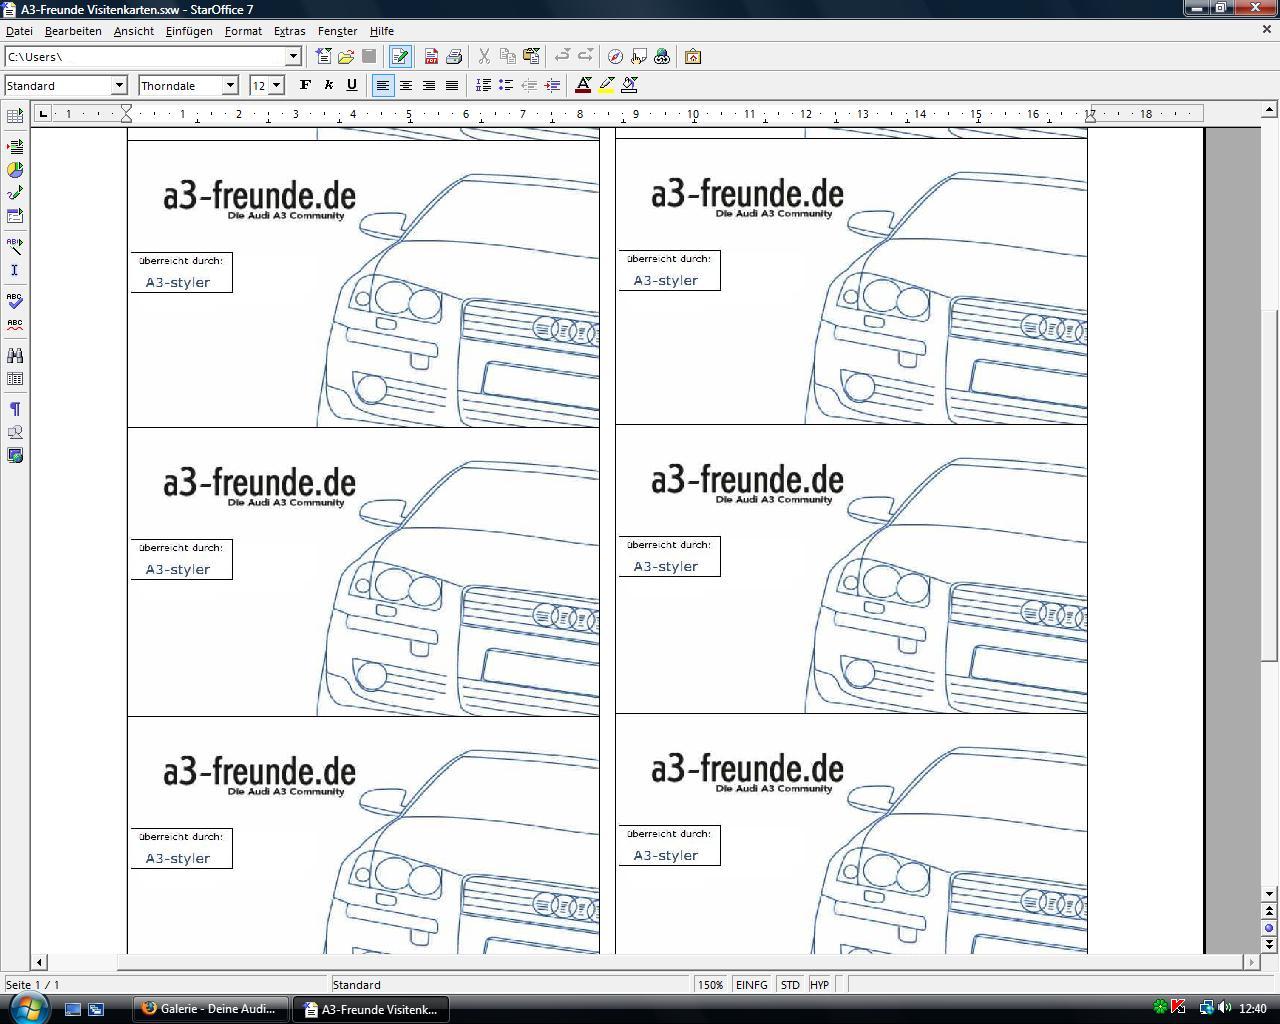The height and width of the screenshot is (1024, 1280).
Task: Click the Paste clipboard icon
Action: coord(531,57)
